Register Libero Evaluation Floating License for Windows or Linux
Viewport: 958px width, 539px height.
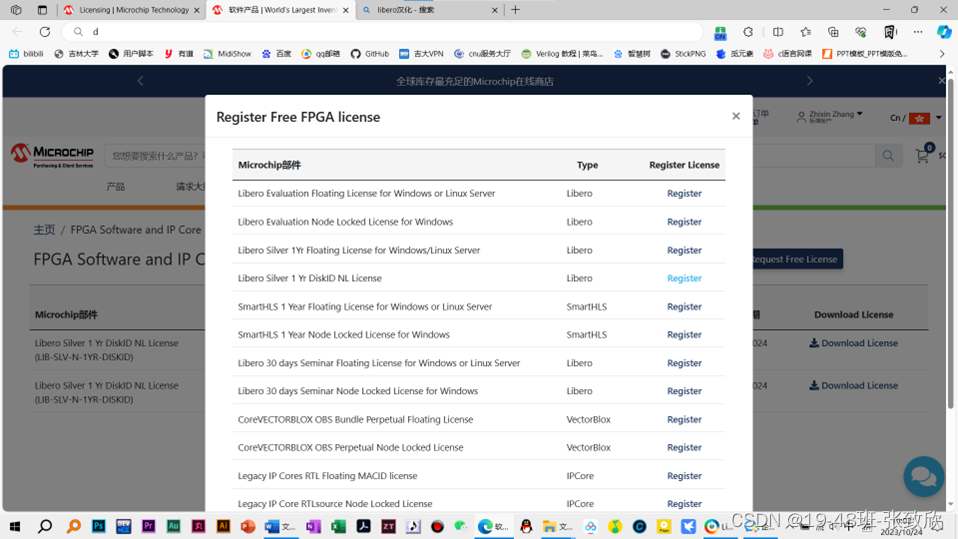tap(684, 193)
